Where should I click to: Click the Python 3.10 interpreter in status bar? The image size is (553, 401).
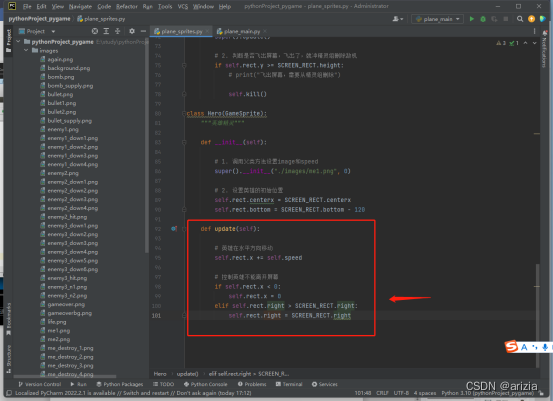click(487, 393)
